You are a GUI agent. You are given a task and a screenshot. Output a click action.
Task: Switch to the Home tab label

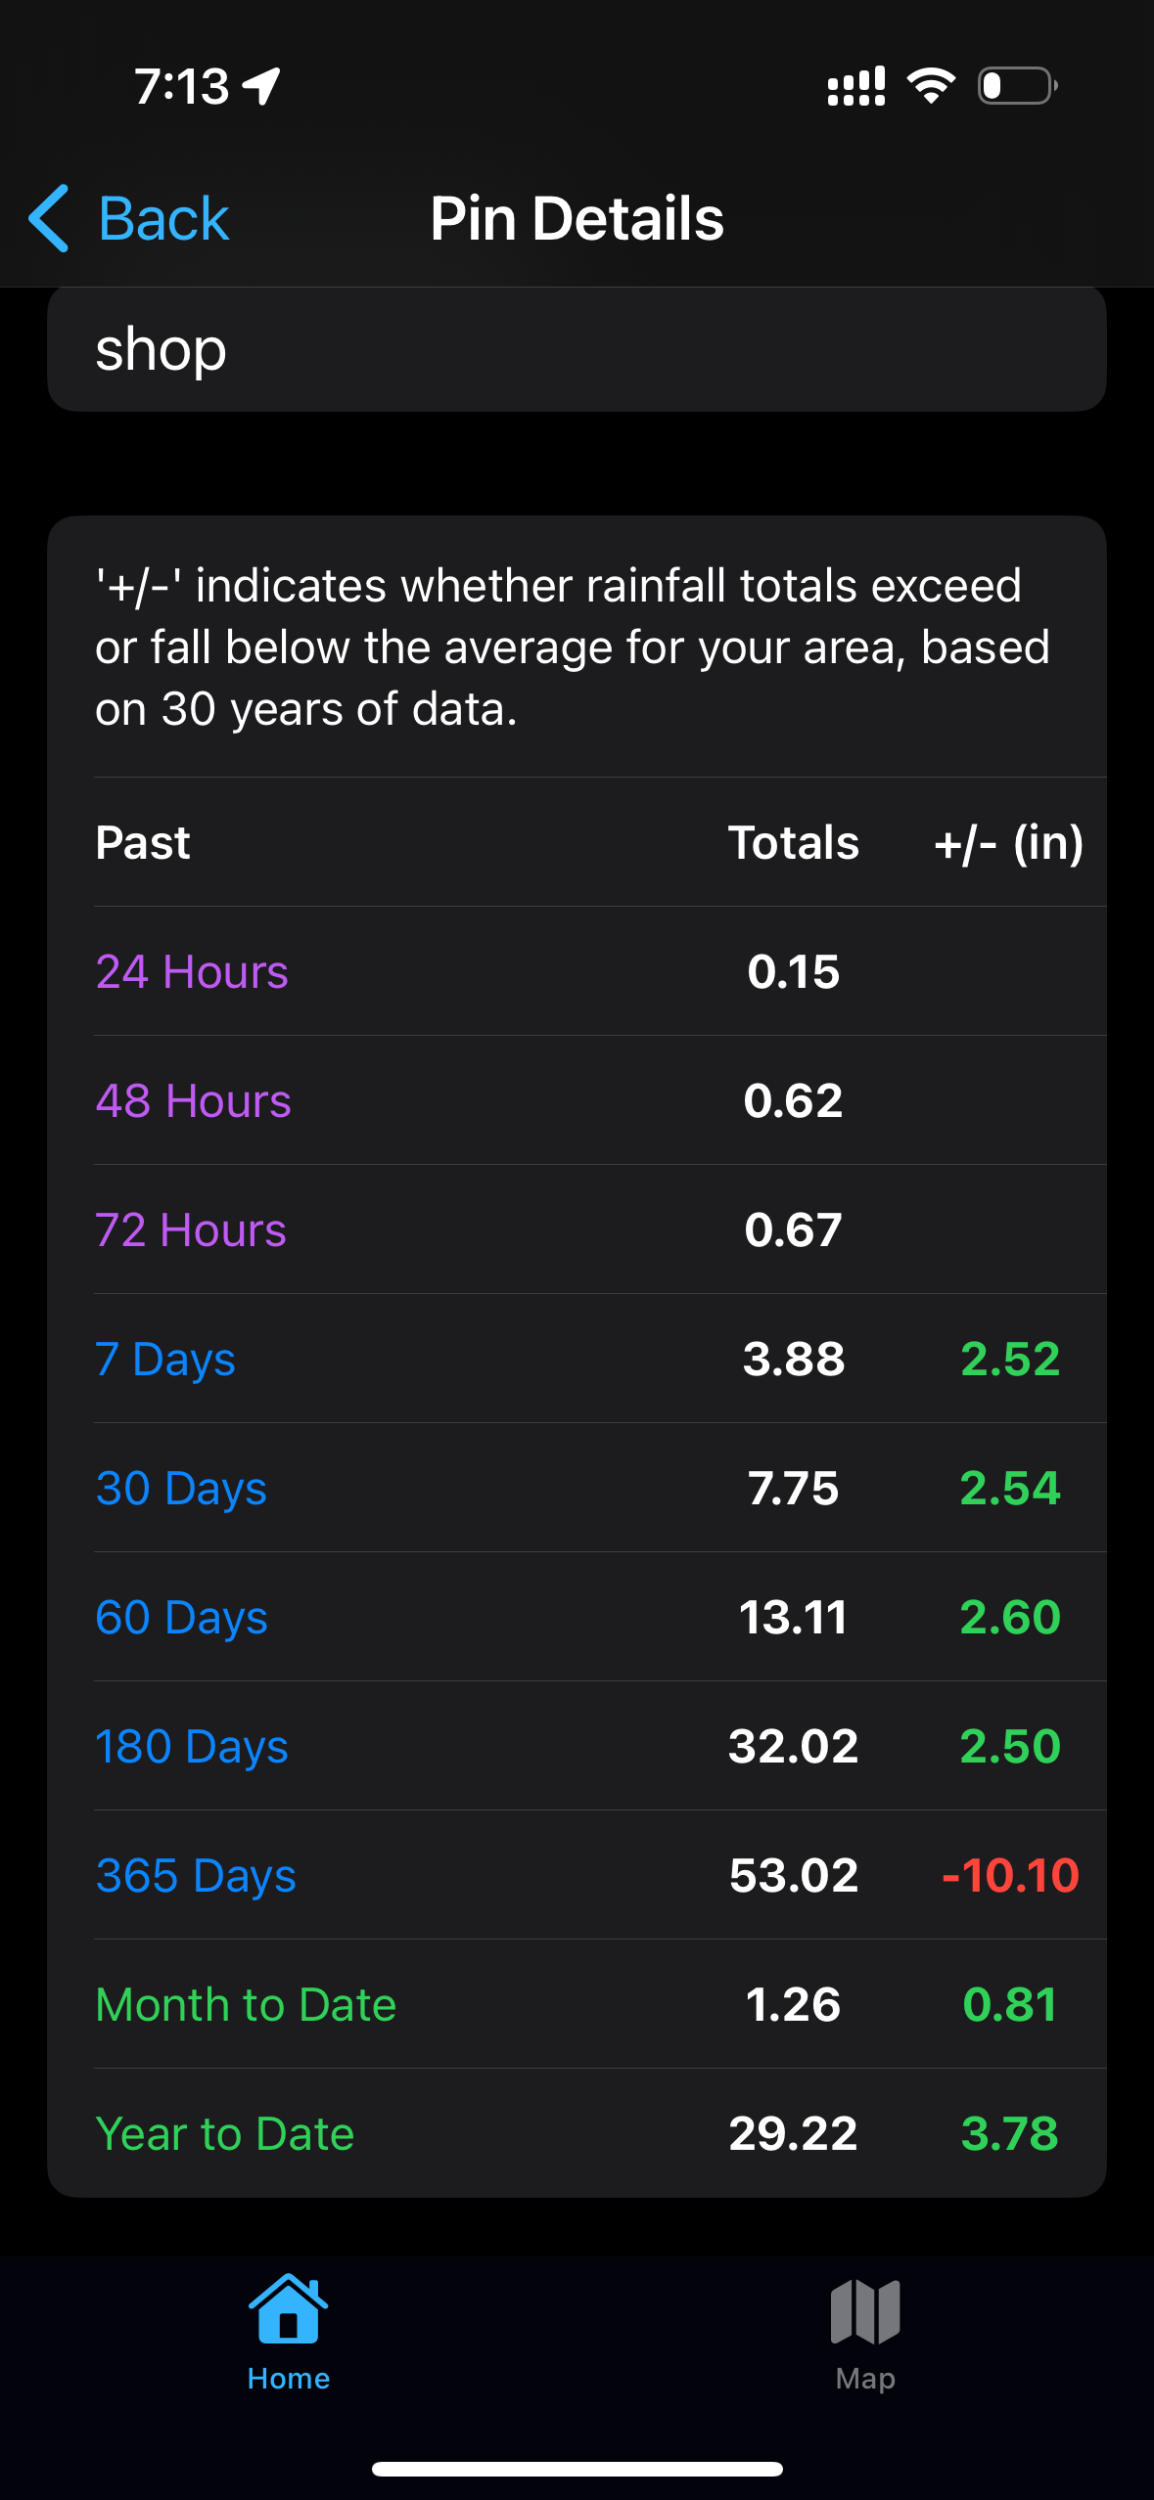[x=288, y=2378]
